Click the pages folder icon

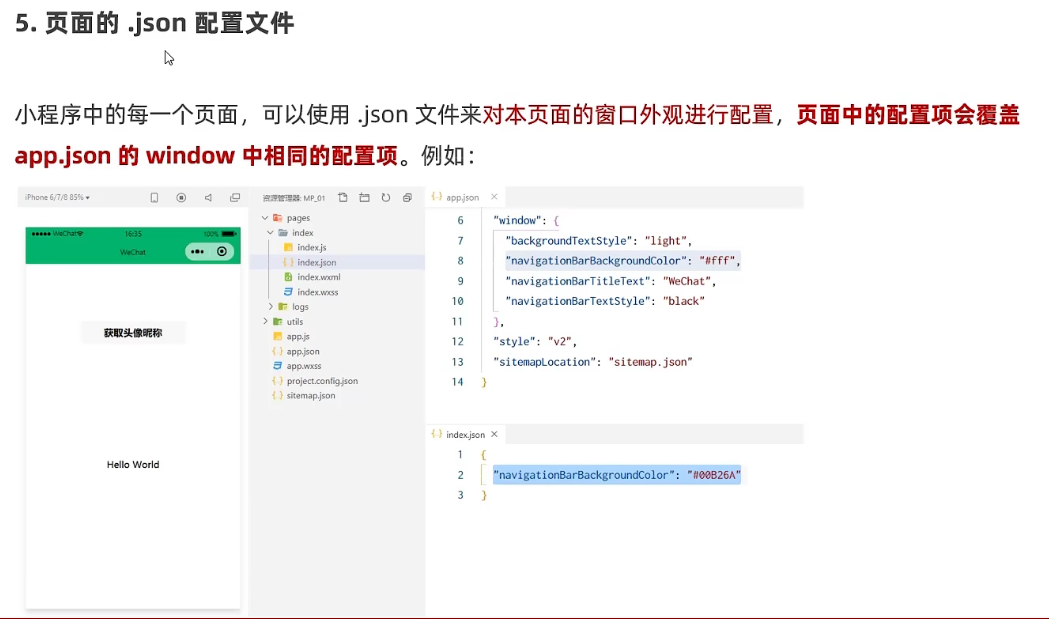tap(278, 217)
